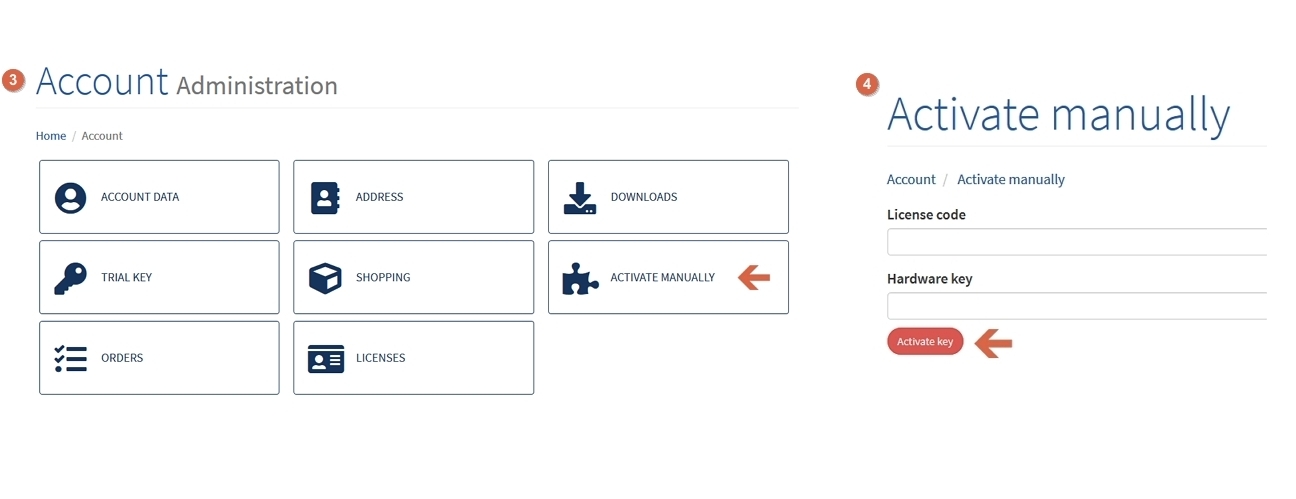Image resolution: width=1296 pixels, height=499 pixels.
Task: Open the DOWNLOADS tile
Action: tap(668, 197)
